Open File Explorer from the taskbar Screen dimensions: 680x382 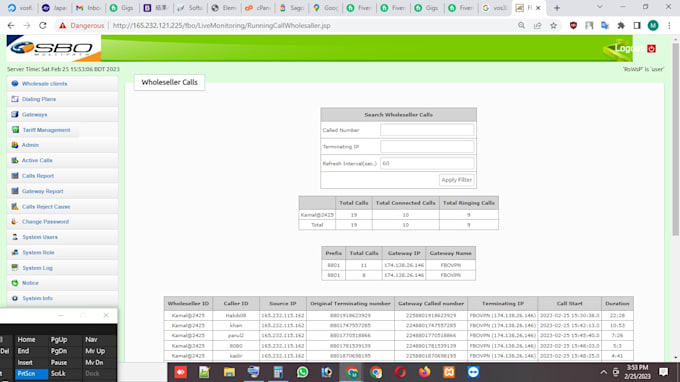click(x=229, y=372)
